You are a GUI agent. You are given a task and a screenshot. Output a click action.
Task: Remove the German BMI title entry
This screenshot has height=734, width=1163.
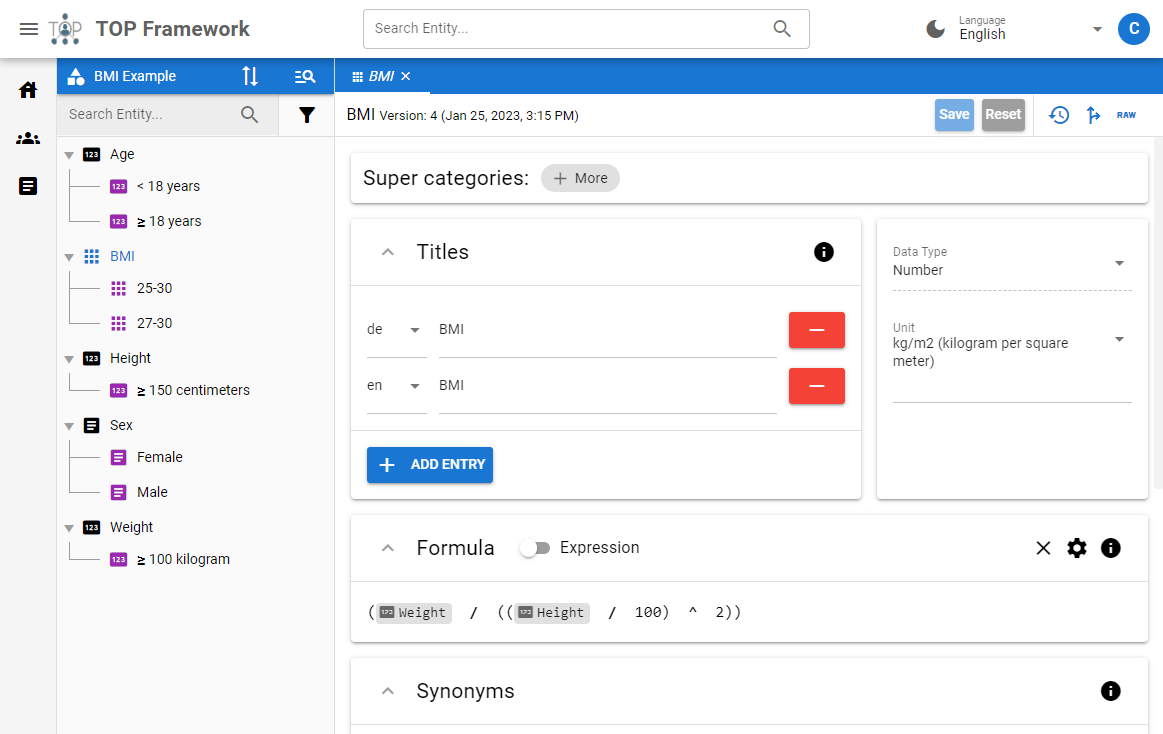tap(816, 330)
